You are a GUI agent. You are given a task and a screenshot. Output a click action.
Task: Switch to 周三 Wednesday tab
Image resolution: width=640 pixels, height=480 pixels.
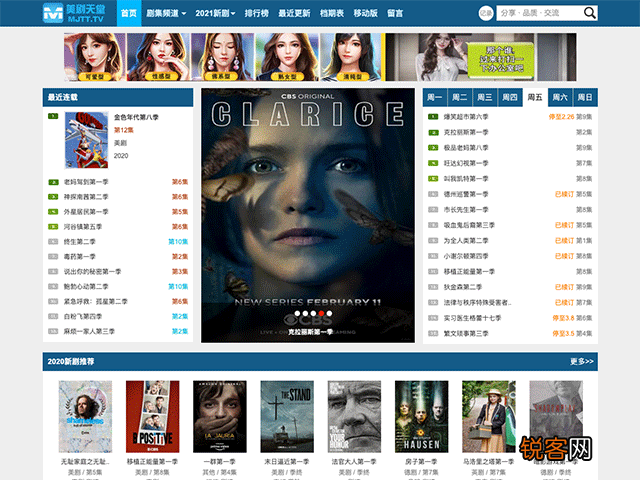(485, 97)
